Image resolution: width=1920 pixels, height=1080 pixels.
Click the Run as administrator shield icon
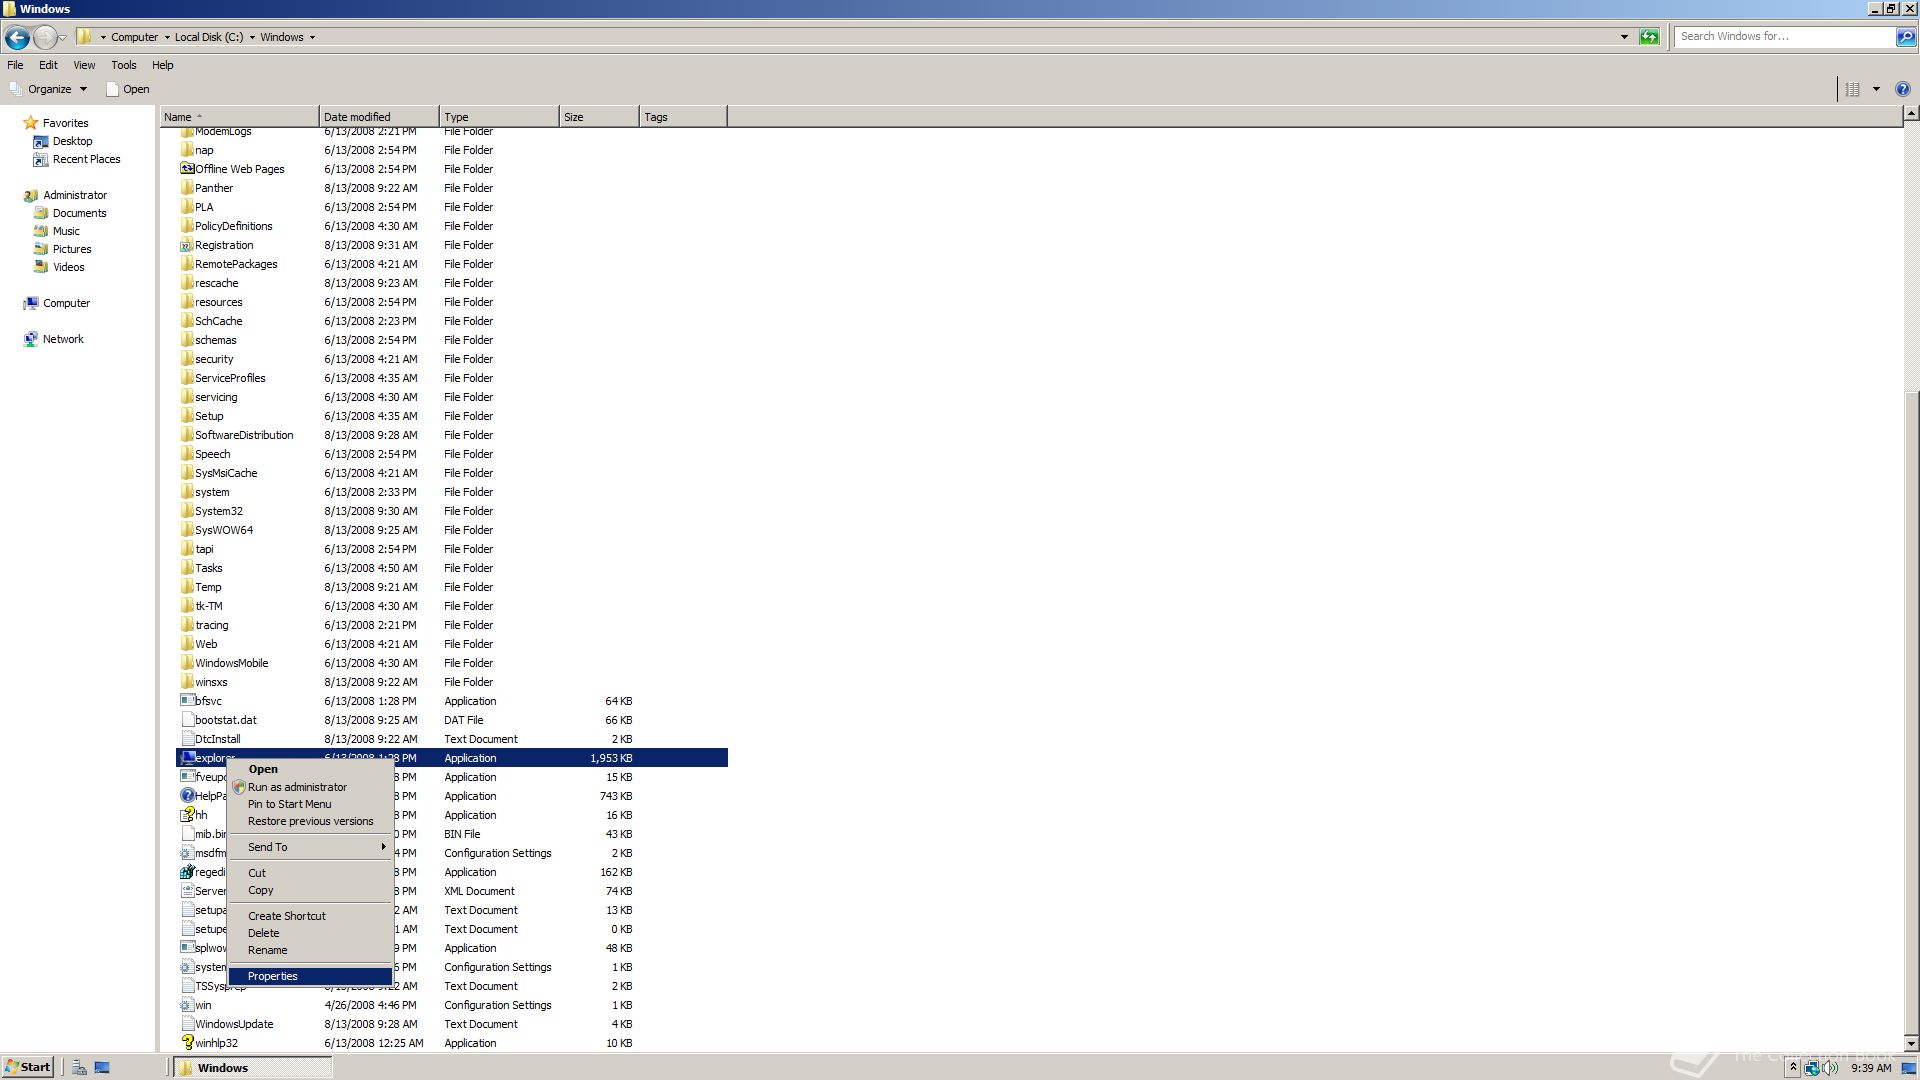[x=239, y=787]
